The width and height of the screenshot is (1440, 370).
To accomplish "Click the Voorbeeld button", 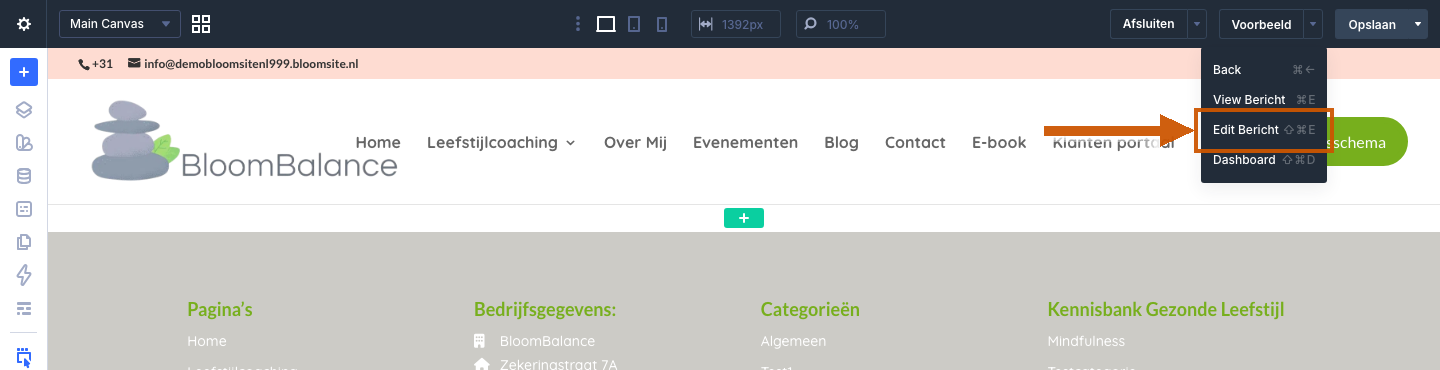I will (1261, 24).
